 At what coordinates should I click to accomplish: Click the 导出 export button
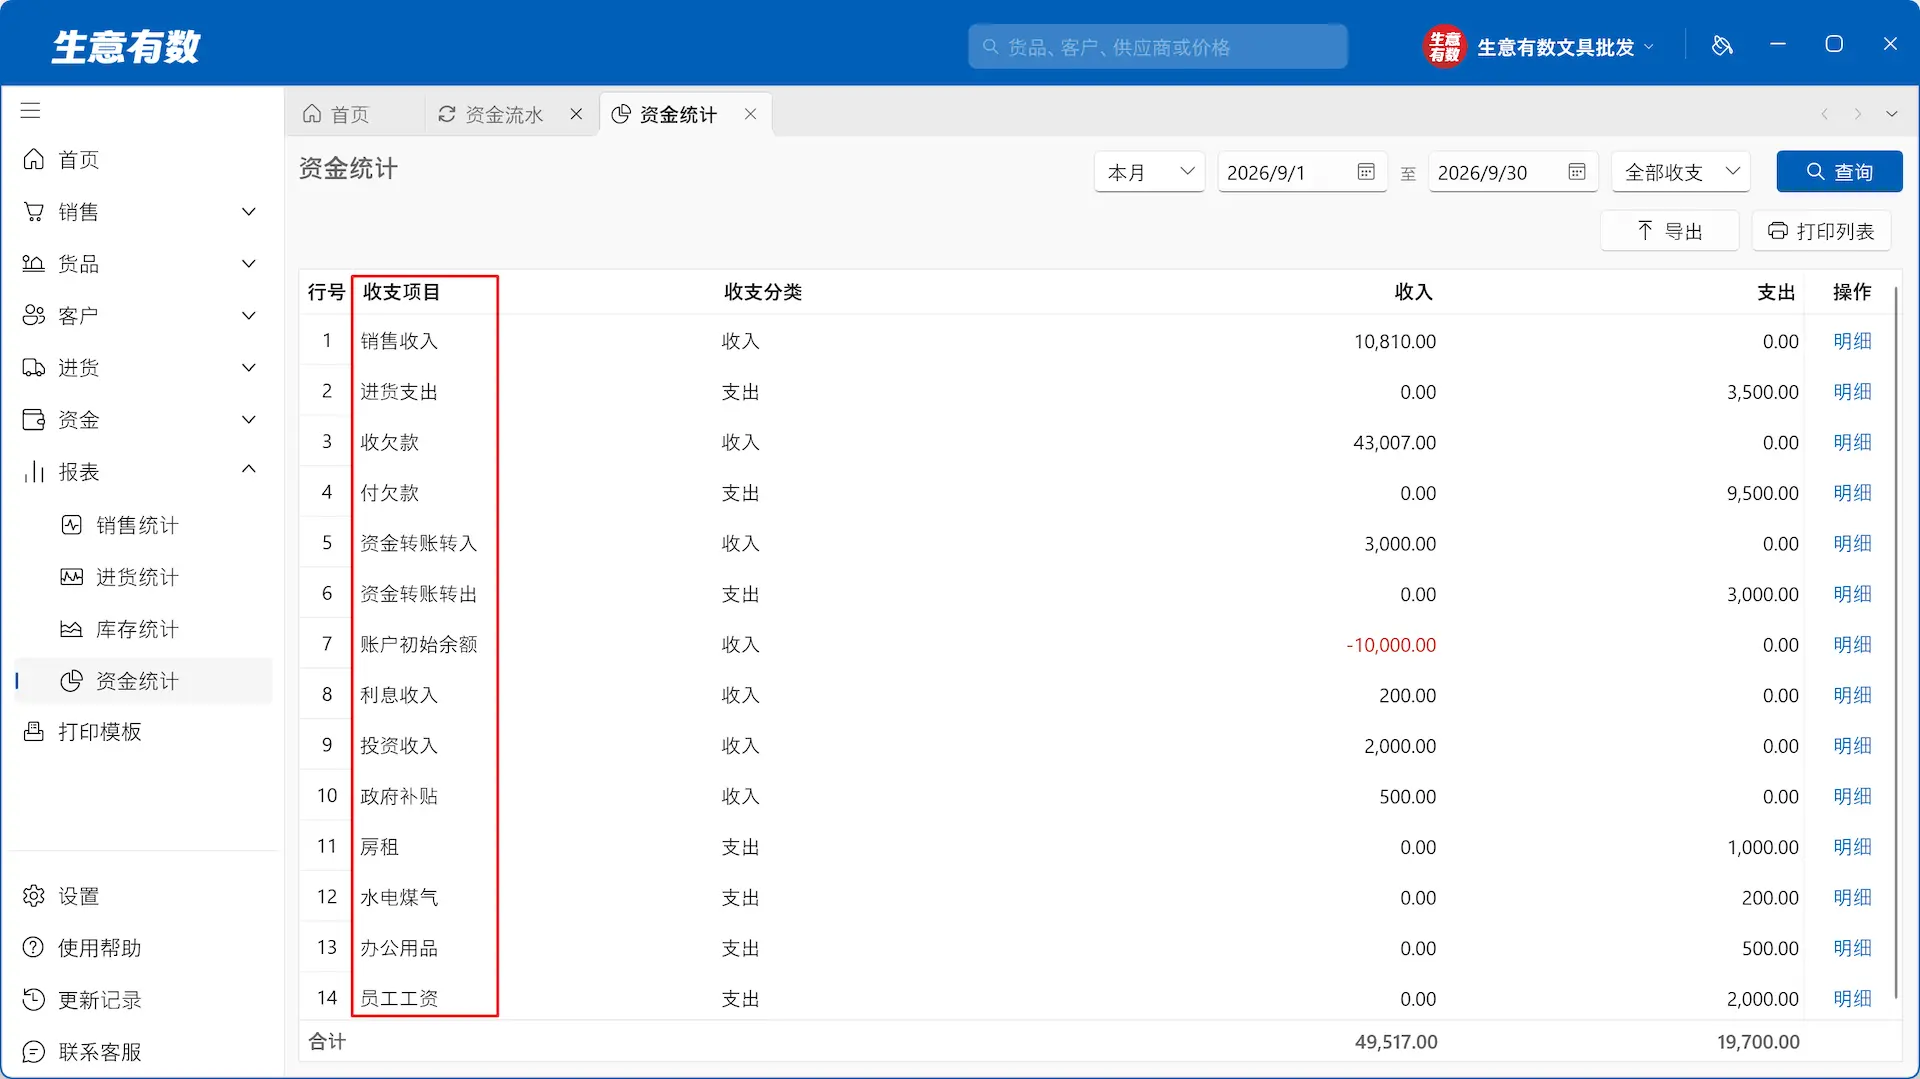(x=1670, y=231)
